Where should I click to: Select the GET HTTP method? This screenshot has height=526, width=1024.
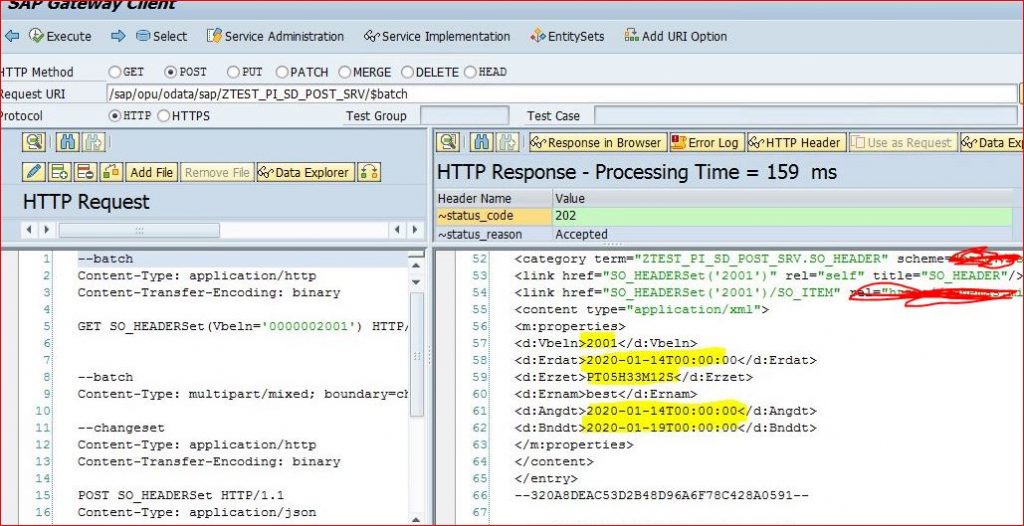[x=115, y=72]
